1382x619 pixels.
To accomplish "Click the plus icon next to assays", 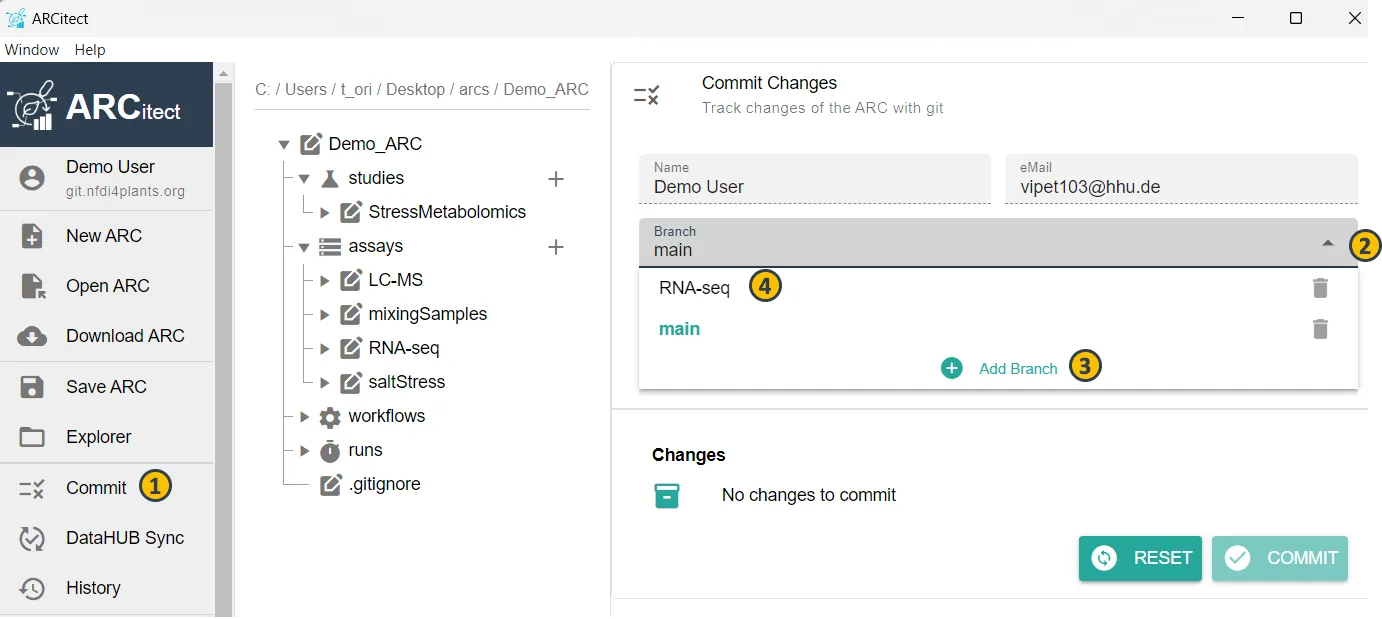I will tap(556, 247).
